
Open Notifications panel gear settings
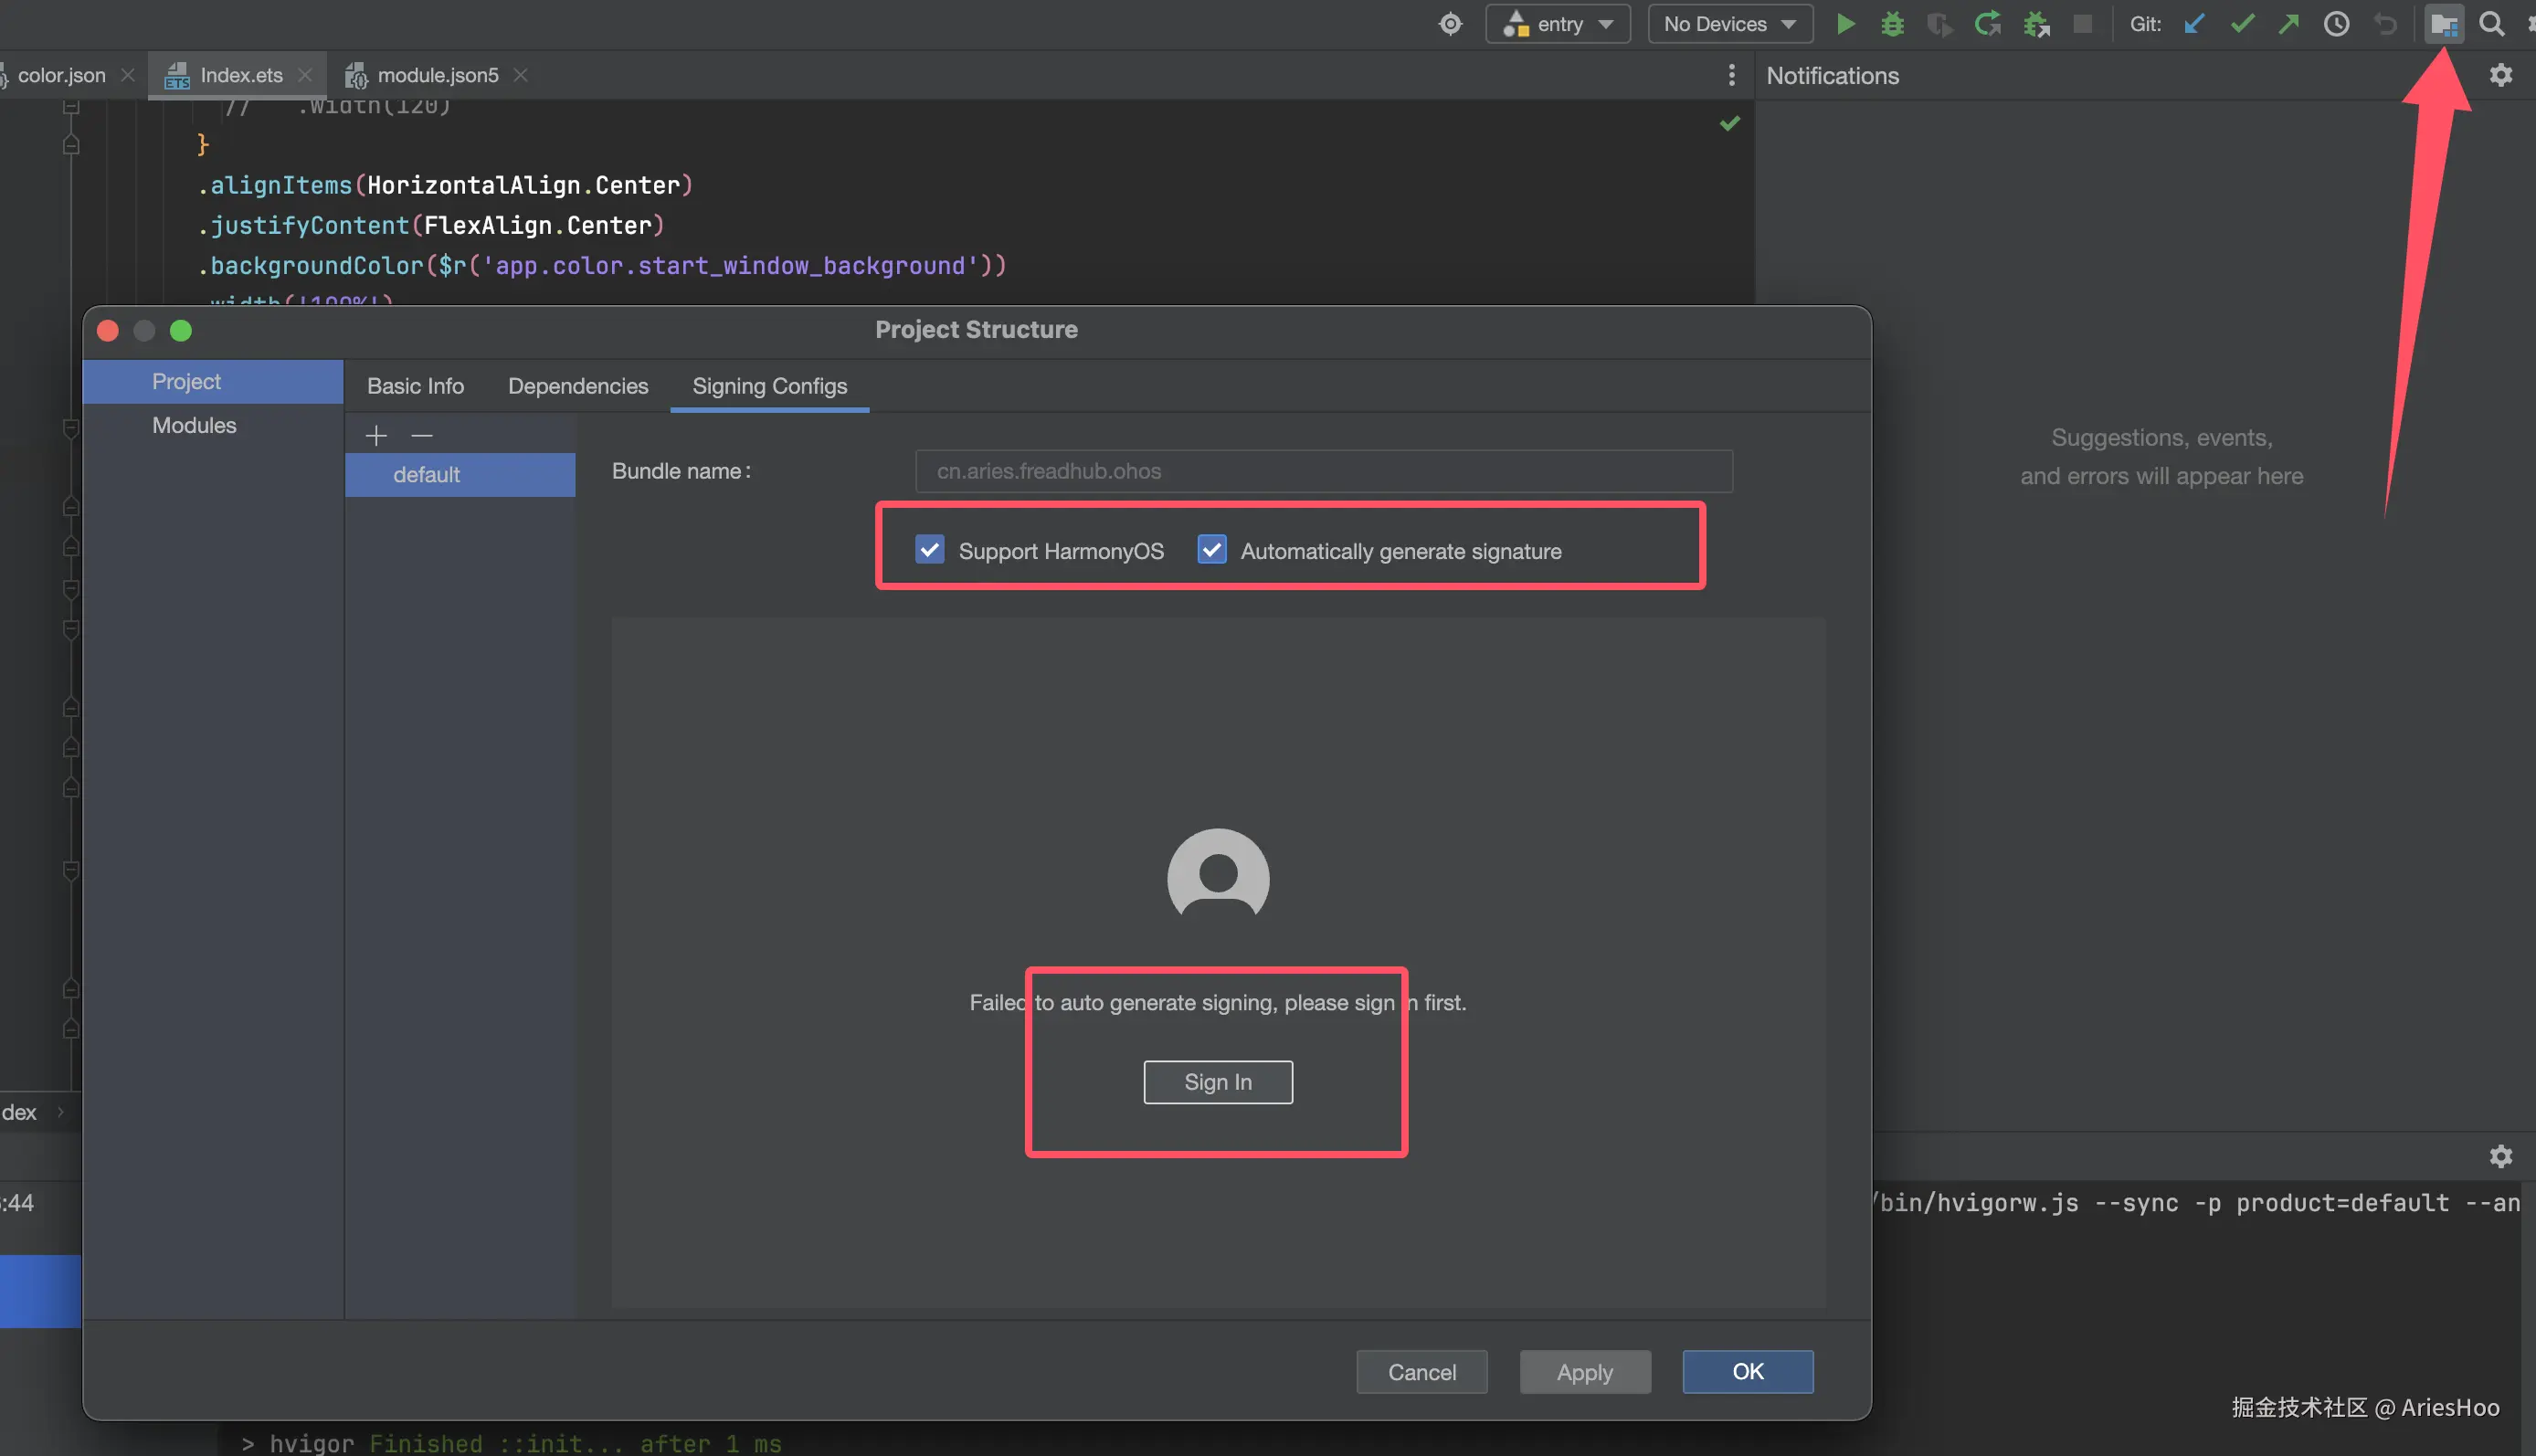pyautogui.click(x=2501, y=75)
